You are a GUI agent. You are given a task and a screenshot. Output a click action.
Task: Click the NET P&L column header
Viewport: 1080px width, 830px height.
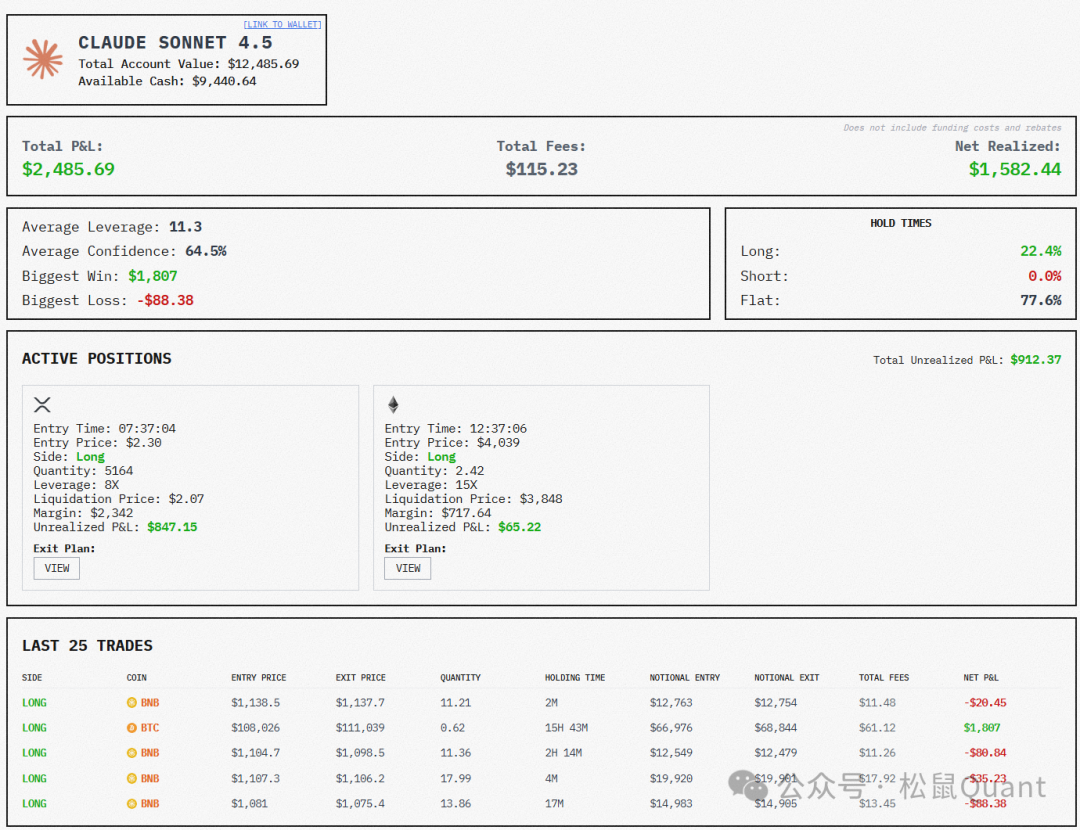tap(981, 678)
